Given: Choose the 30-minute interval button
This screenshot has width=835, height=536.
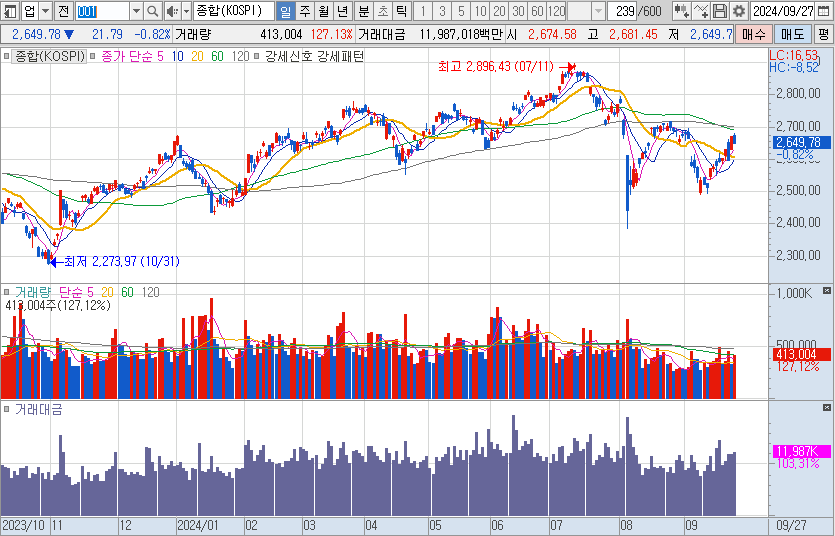Looking at the screenshot, I should tap(518, 11).
